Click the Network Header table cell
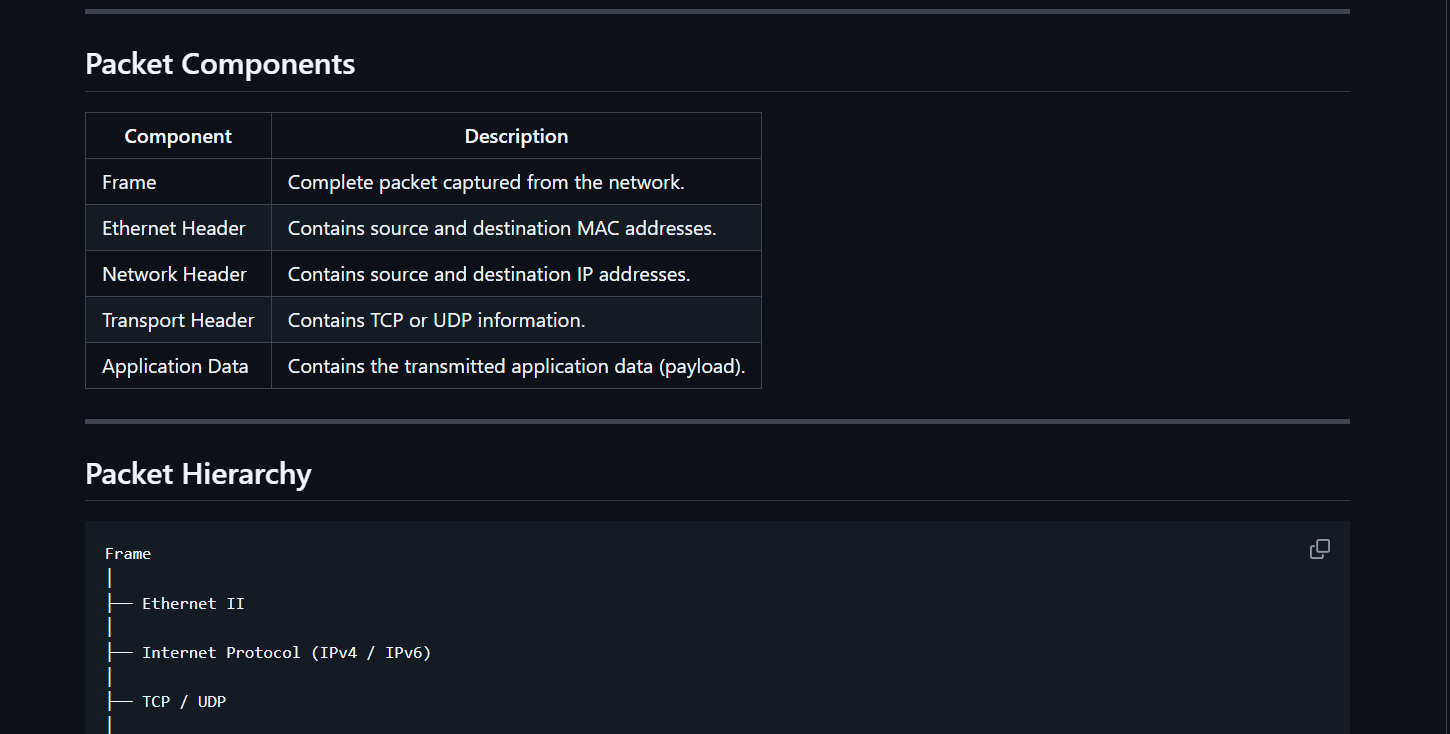1450x734 pixels. tap(178, 274)
